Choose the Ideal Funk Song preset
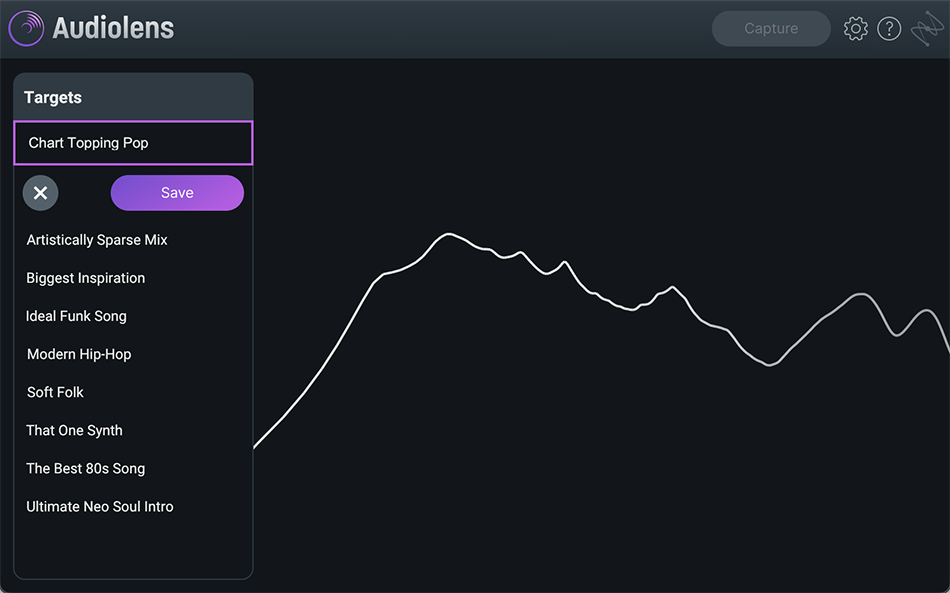The height and width of the screenshot is (593, 950). point(77,316)
